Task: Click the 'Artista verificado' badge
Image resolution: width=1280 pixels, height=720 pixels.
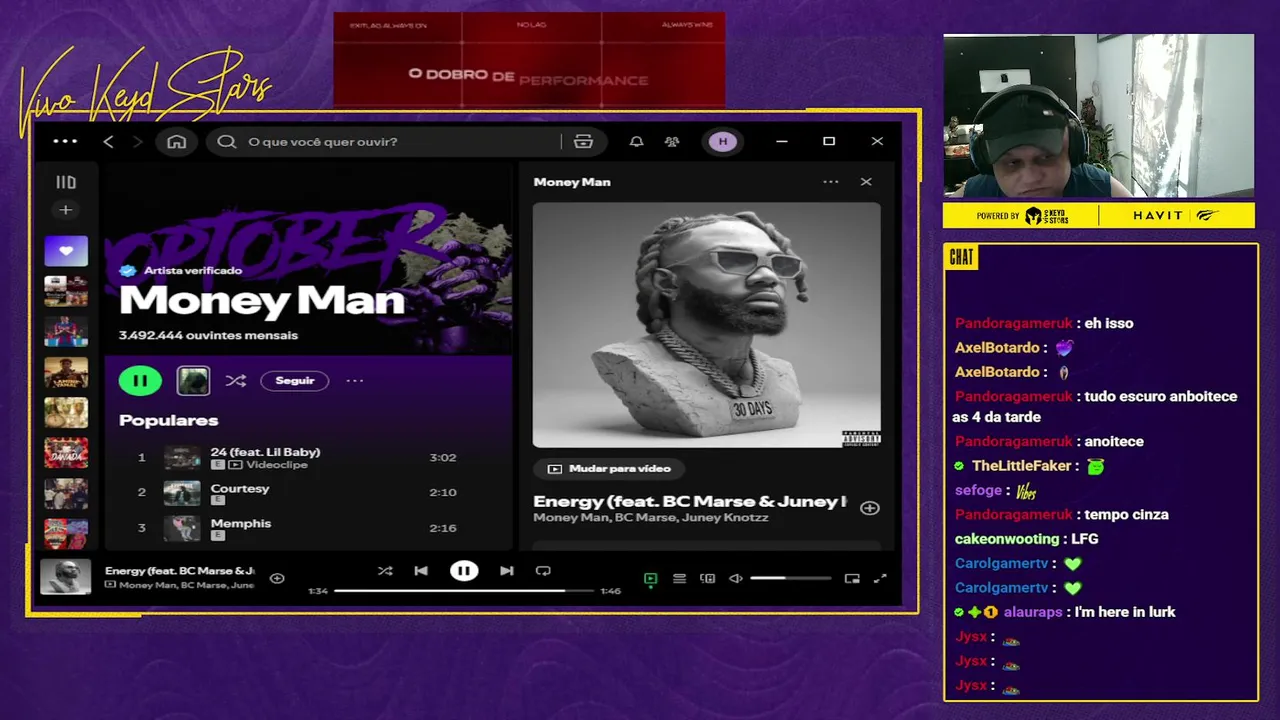Action: 181,270
